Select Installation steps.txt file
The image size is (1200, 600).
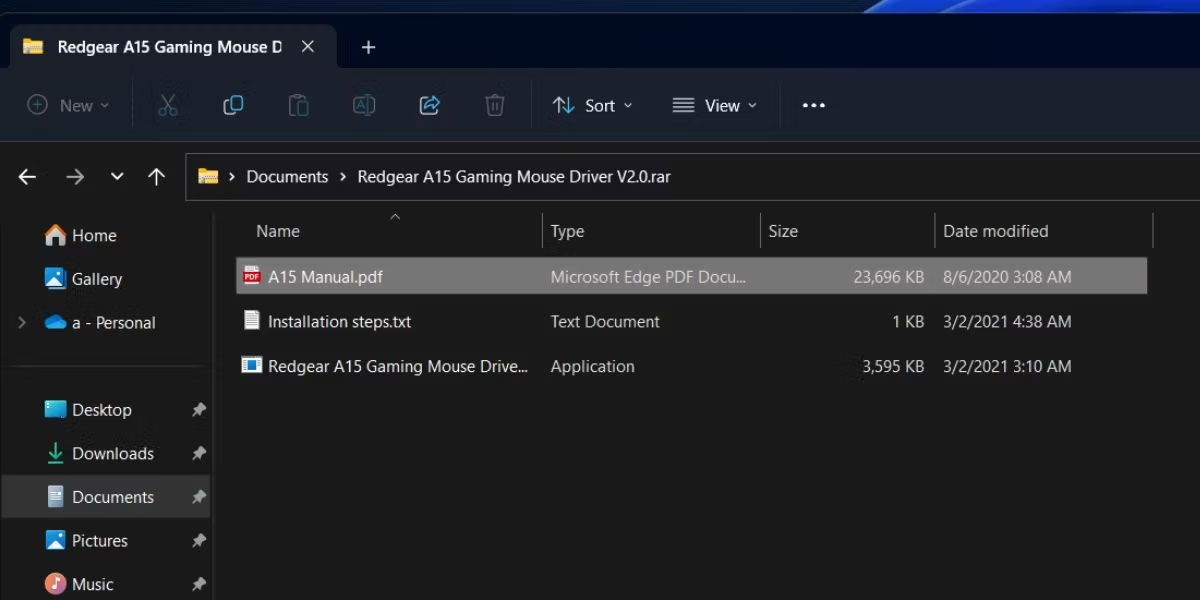(x=691, y=322)
